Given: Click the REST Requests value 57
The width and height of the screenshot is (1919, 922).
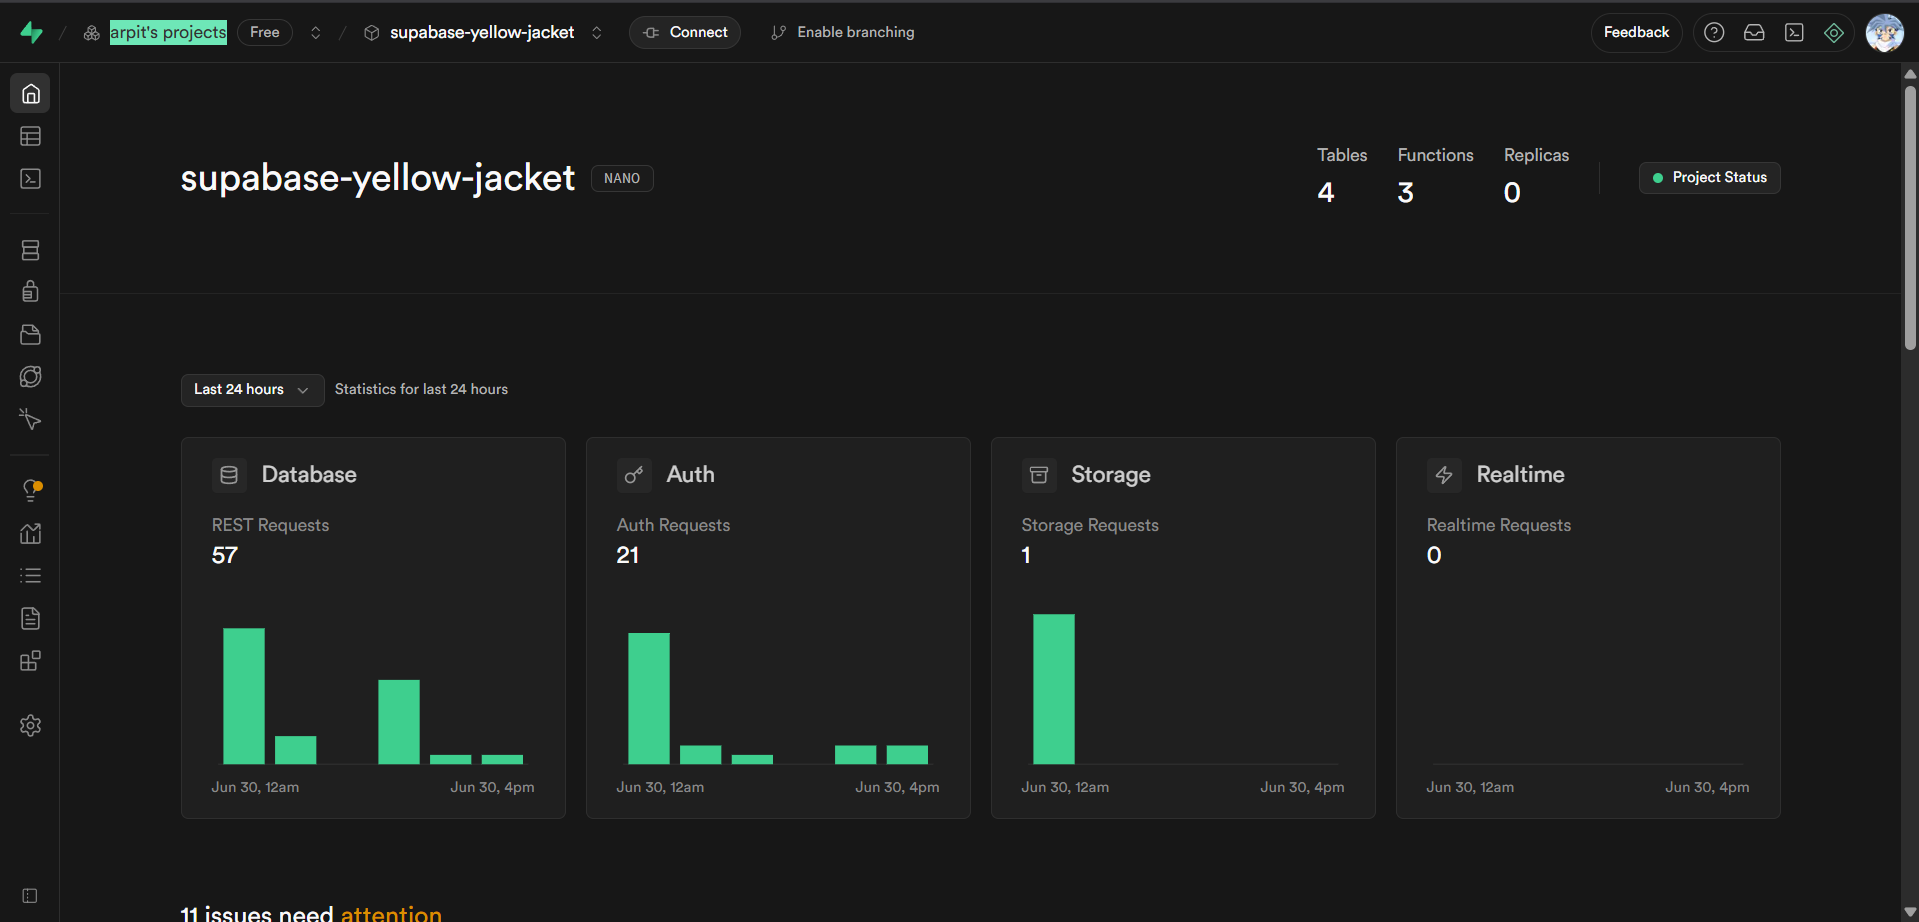Looking at the screenshot, I should [225, 556].
